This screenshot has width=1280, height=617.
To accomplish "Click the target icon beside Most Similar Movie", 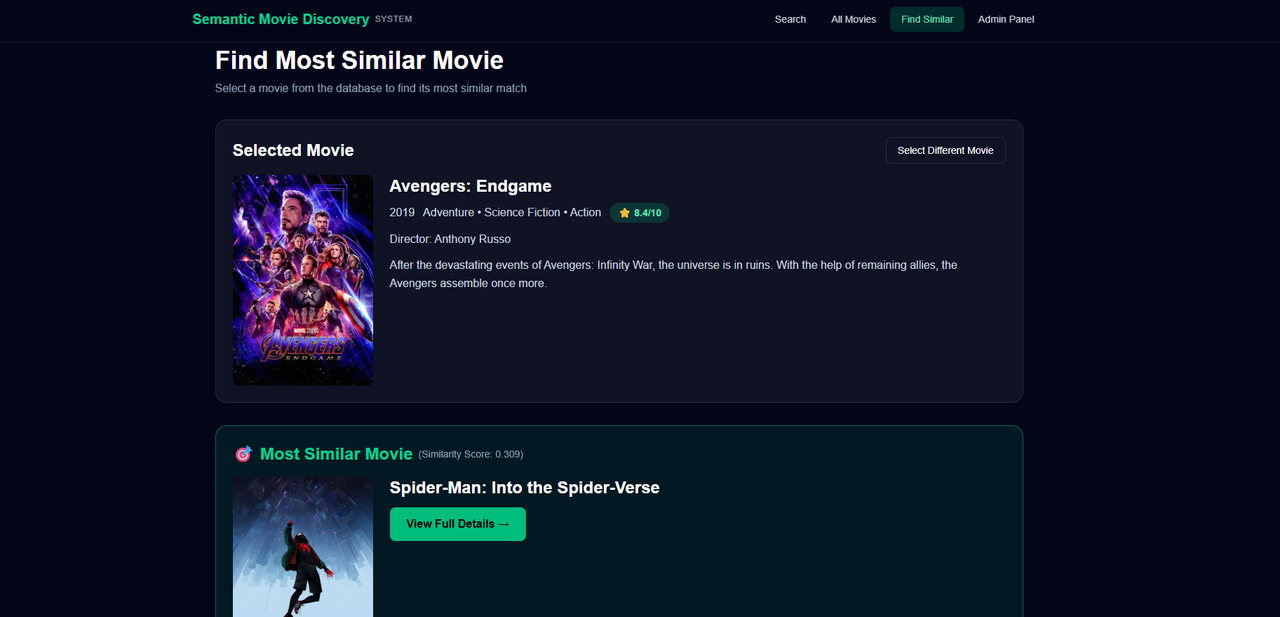I will (243, 454).
